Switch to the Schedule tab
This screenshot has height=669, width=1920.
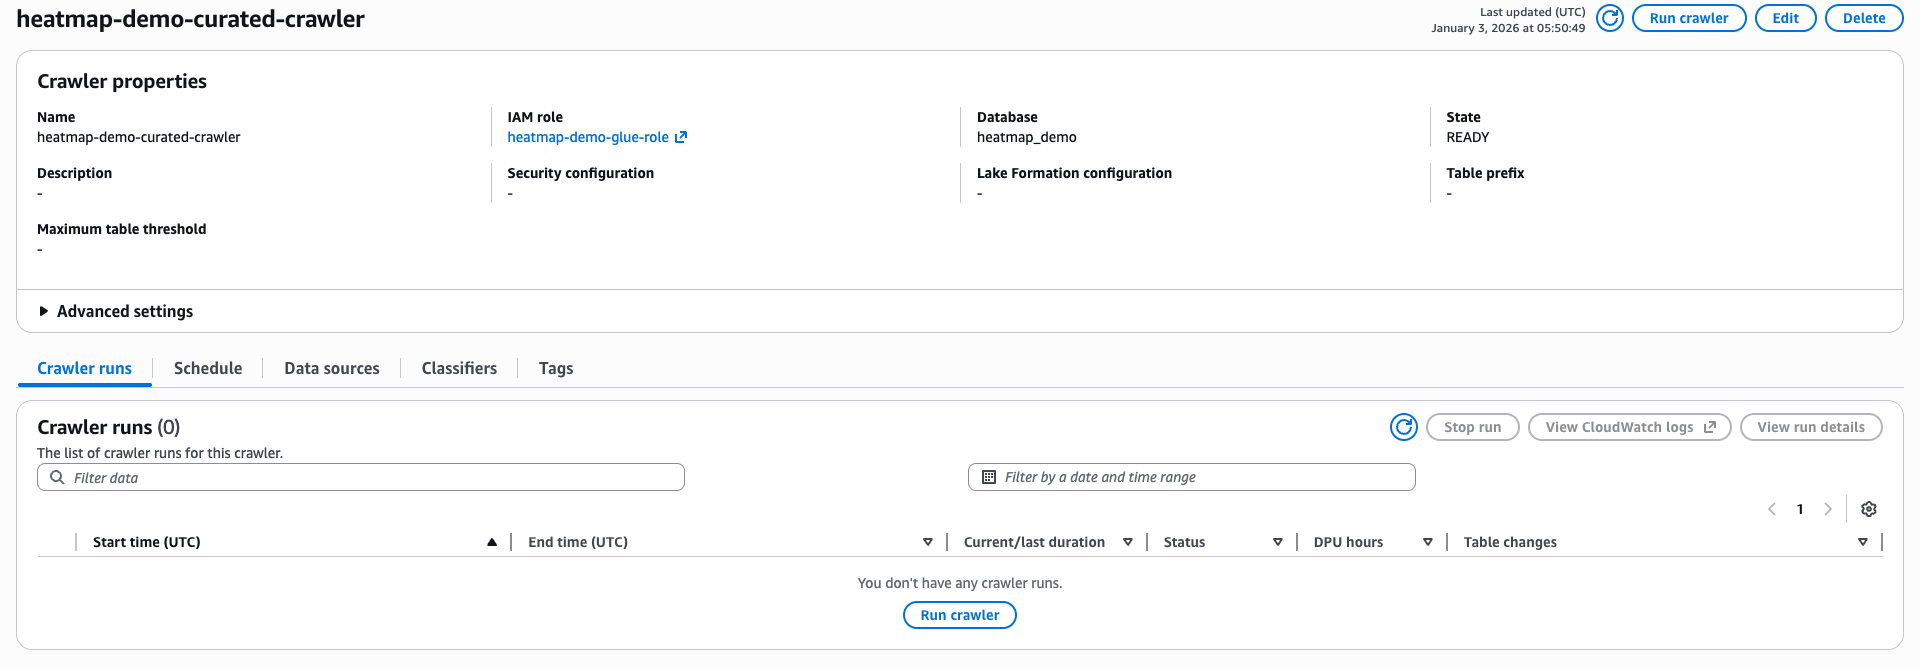[x=208, y=368]
